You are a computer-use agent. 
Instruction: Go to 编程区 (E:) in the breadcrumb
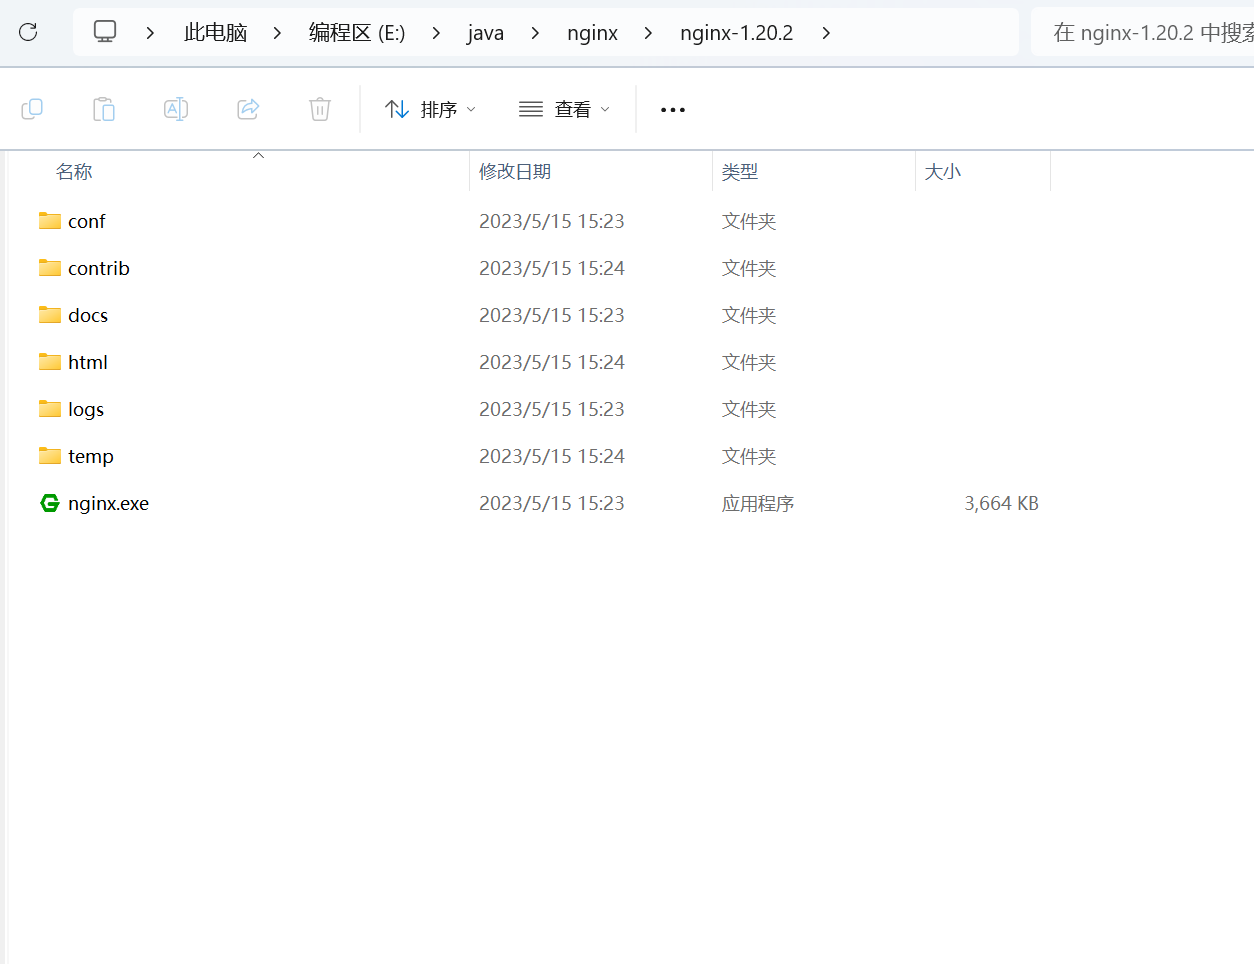pos(357,33)
